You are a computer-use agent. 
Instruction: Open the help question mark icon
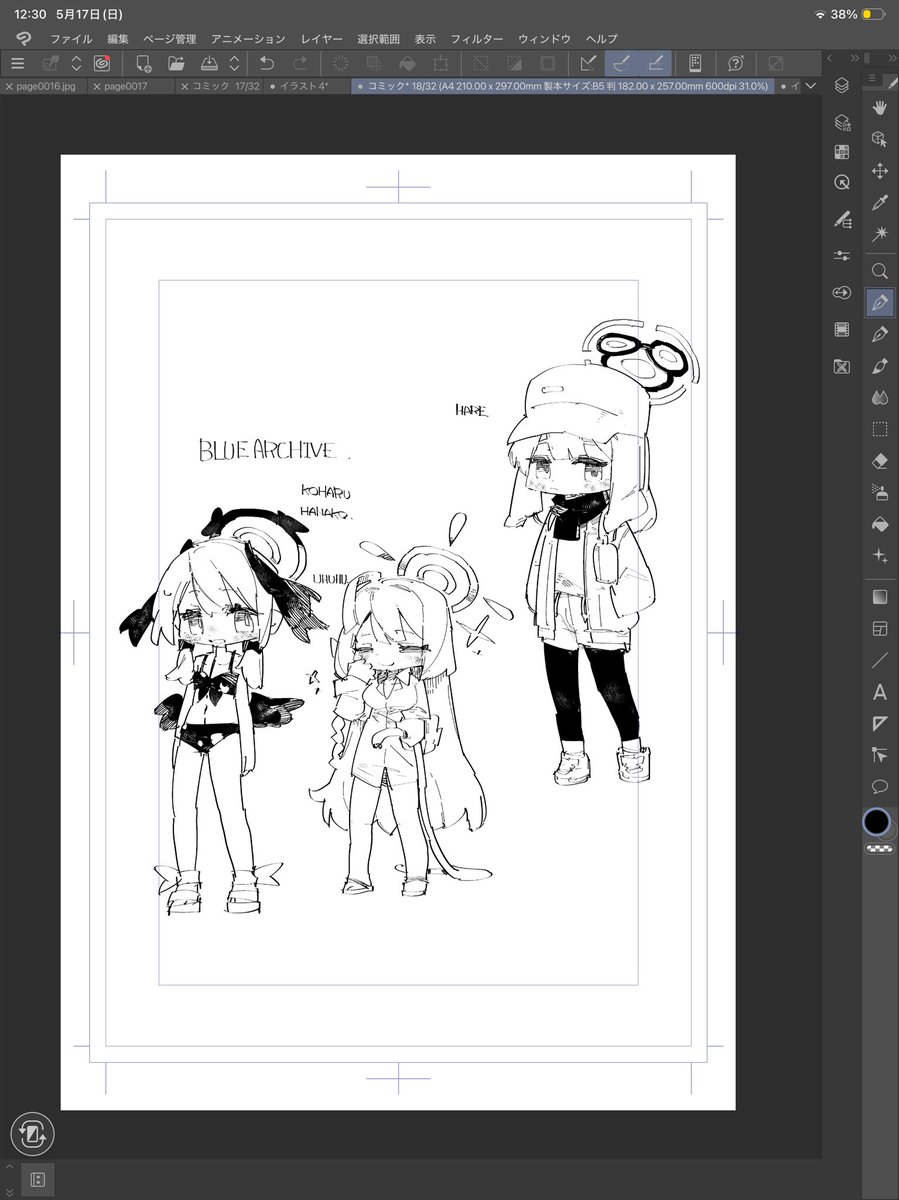click(736, 63)
